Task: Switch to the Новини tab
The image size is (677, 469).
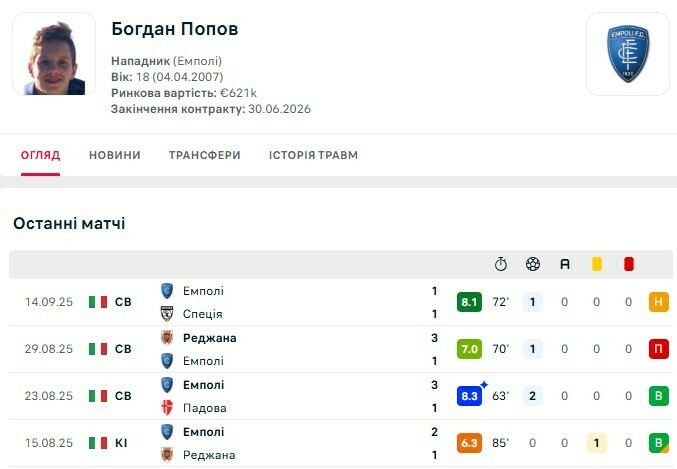Action: (x=115, y=155)
